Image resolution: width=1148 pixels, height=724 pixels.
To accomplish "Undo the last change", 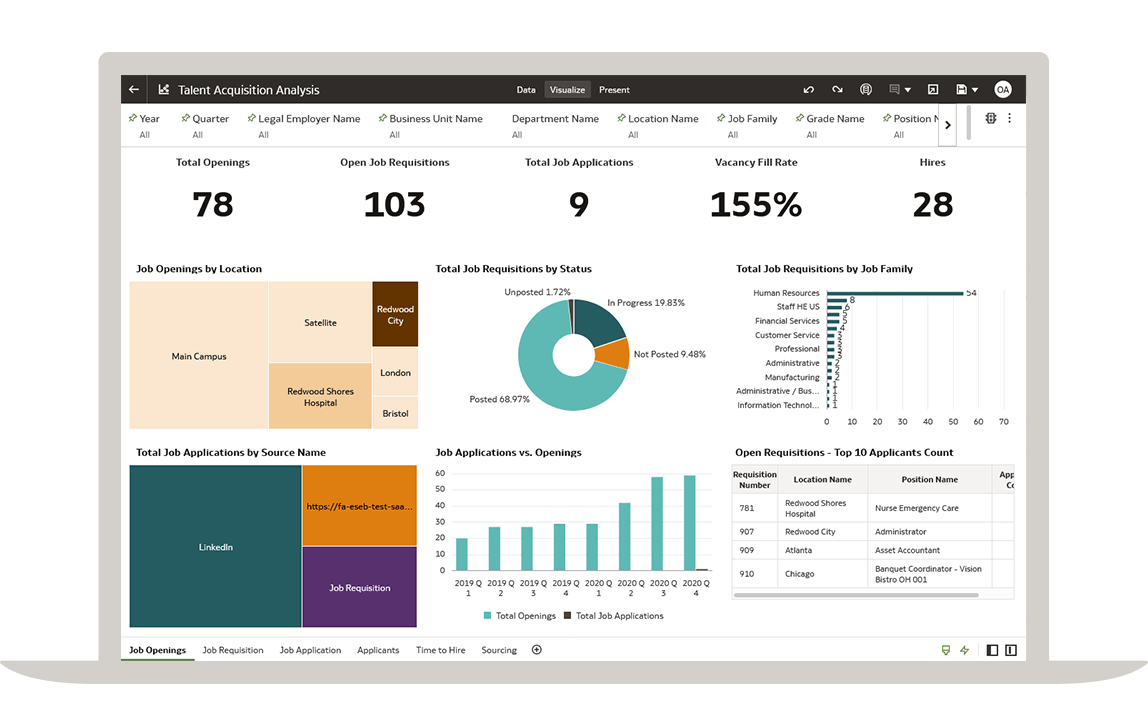I will 808,90.
